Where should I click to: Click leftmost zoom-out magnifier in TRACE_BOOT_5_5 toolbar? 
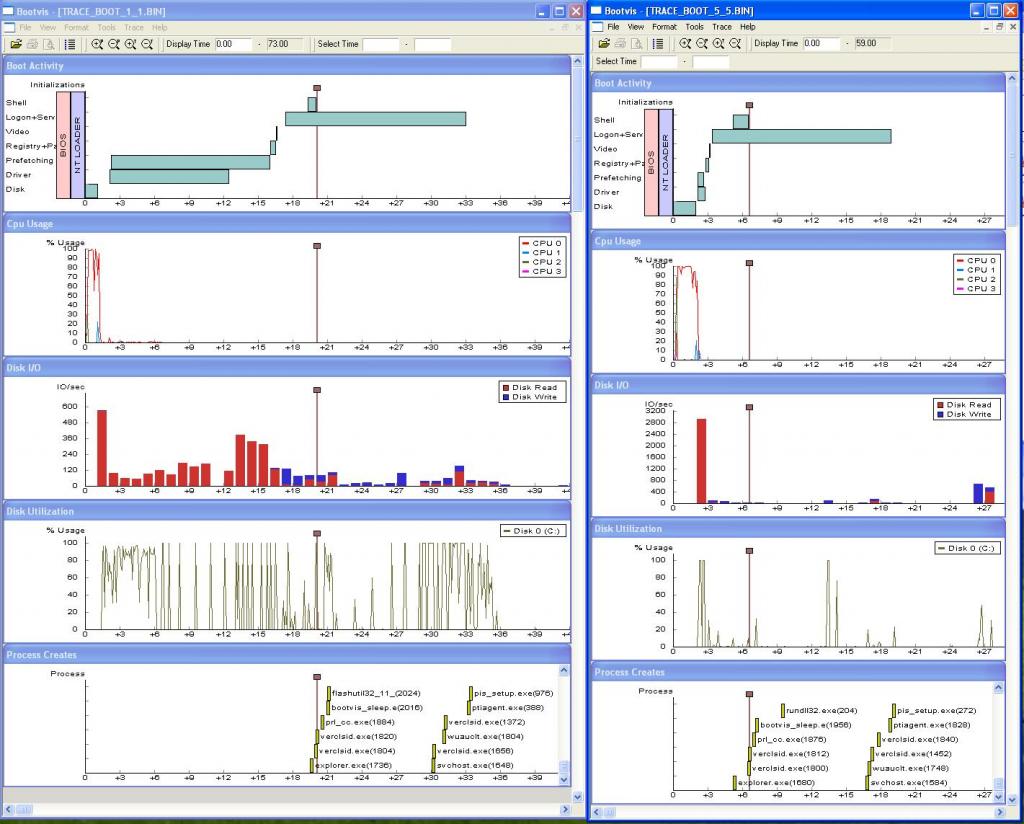pyautogui.click(x=702, y=44)
